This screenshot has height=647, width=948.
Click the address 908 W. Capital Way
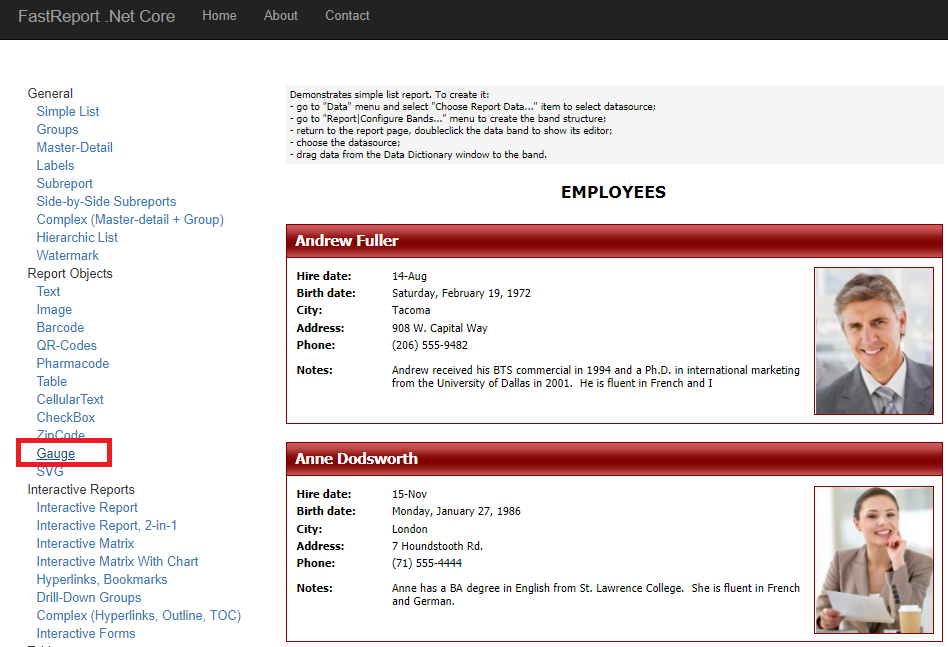point(440,328)
